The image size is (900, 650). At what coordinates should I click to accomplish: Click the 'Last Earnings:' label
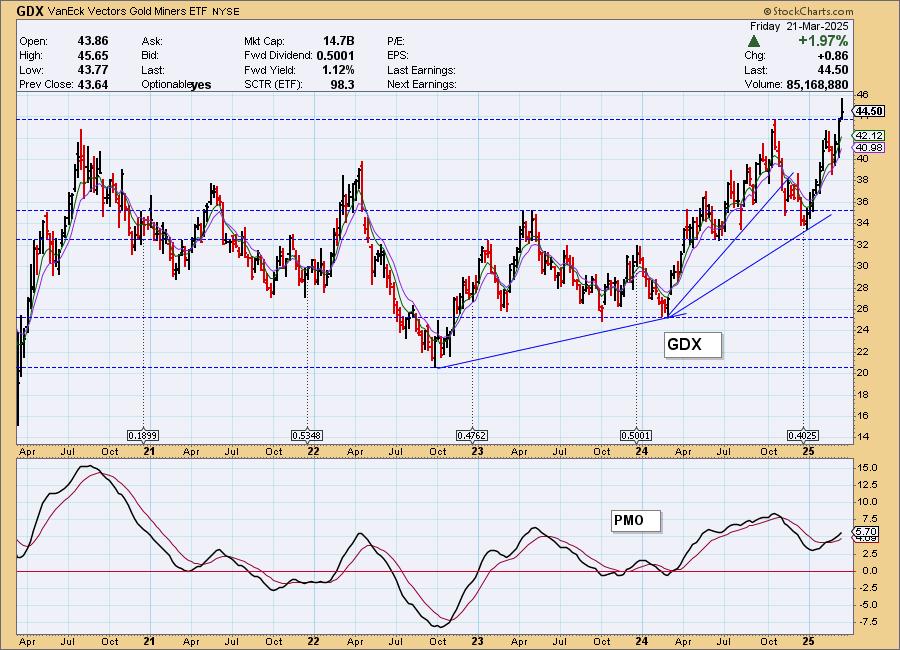tap(421, 70)
